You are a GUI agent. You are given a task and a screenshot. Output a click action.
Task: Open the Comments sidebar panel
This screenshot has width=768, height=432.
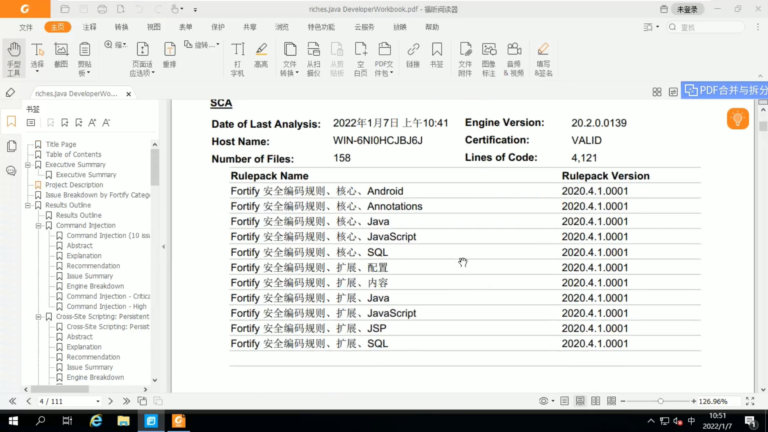tap(11, 170)
